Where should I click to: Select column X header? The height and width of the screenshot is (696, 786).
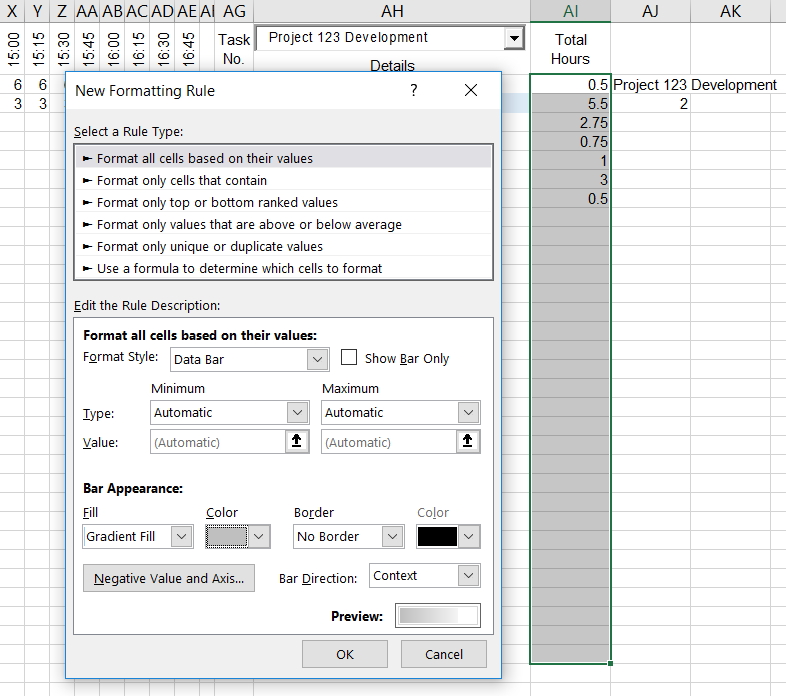pos(12,11)
